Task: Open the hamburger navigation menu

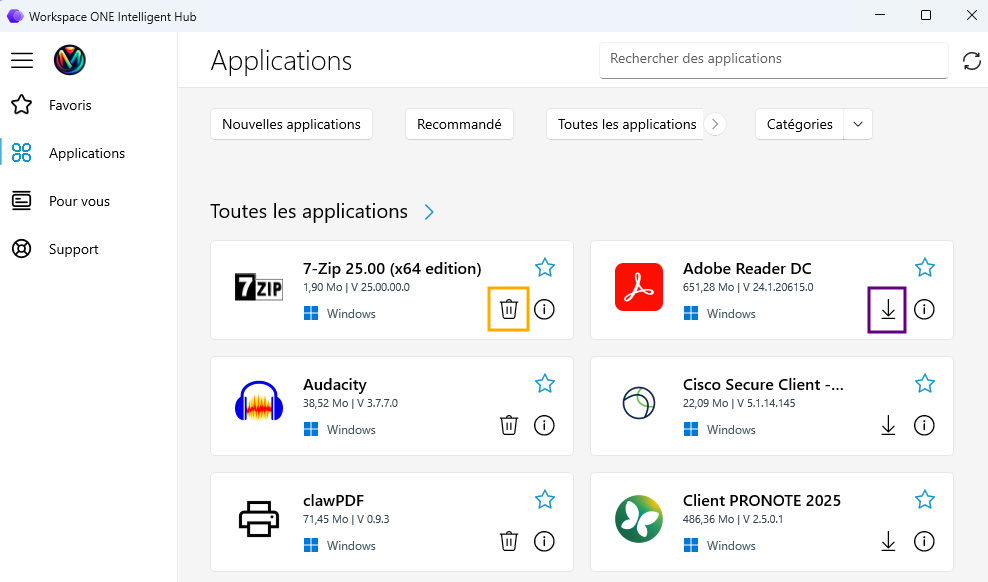Action: tap(22, 60)
